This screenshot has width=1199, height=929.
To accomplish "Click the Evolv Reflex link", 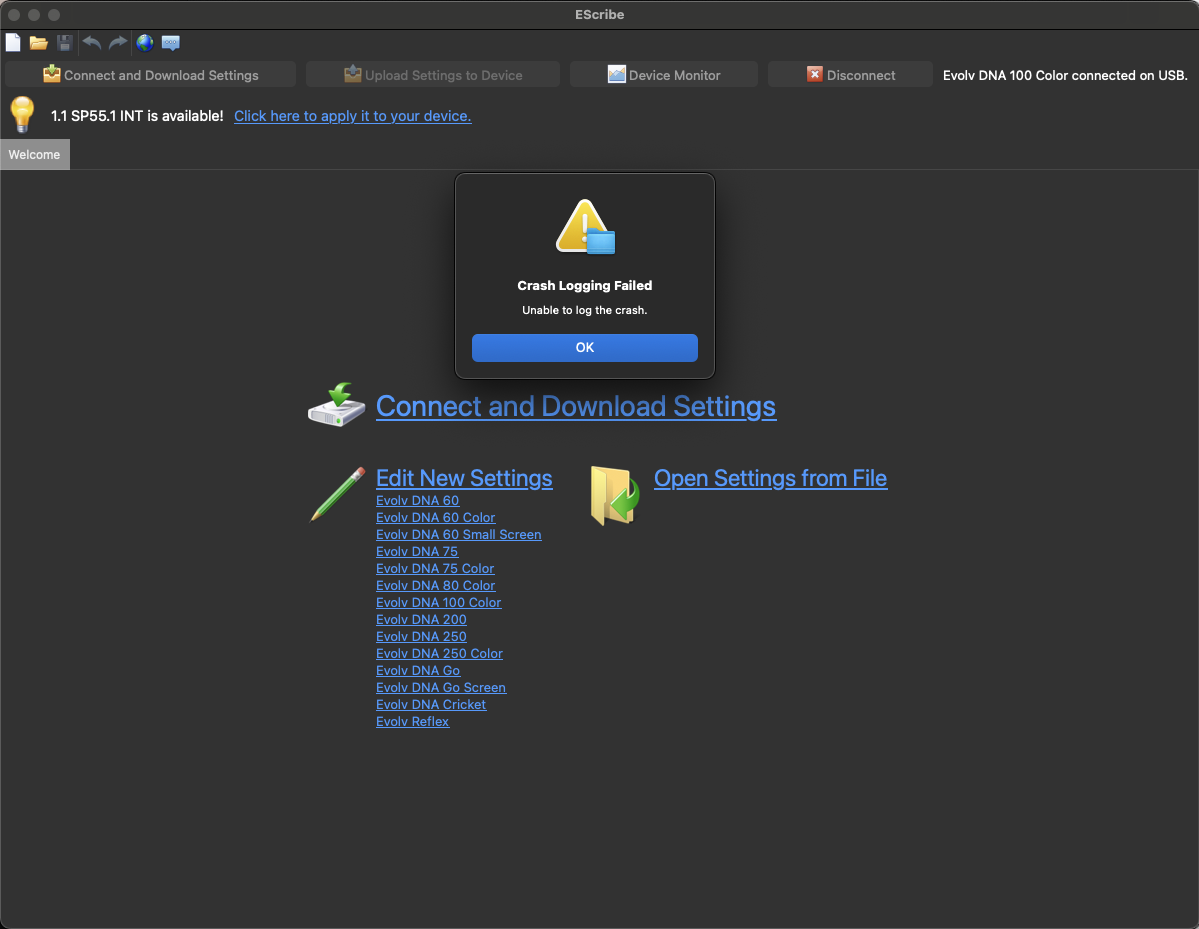I will [x=412, y=721].
